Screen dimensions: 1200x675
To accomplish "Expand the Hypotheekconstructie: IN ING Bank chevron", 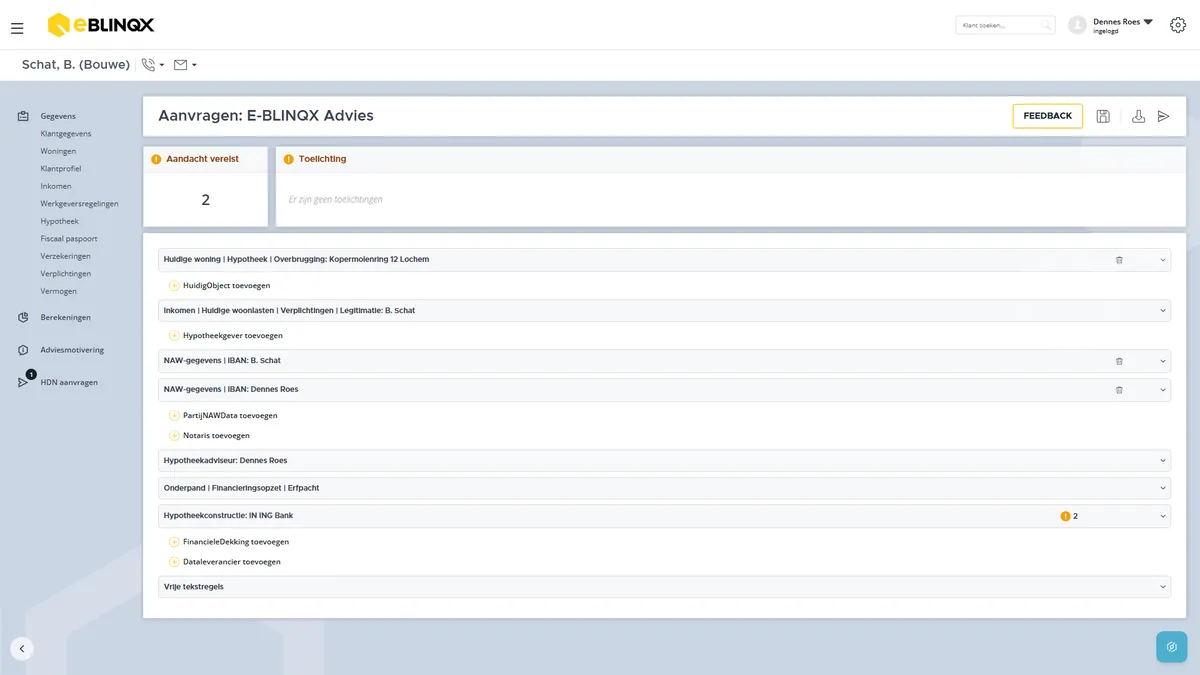I will tap(1163, 516).
